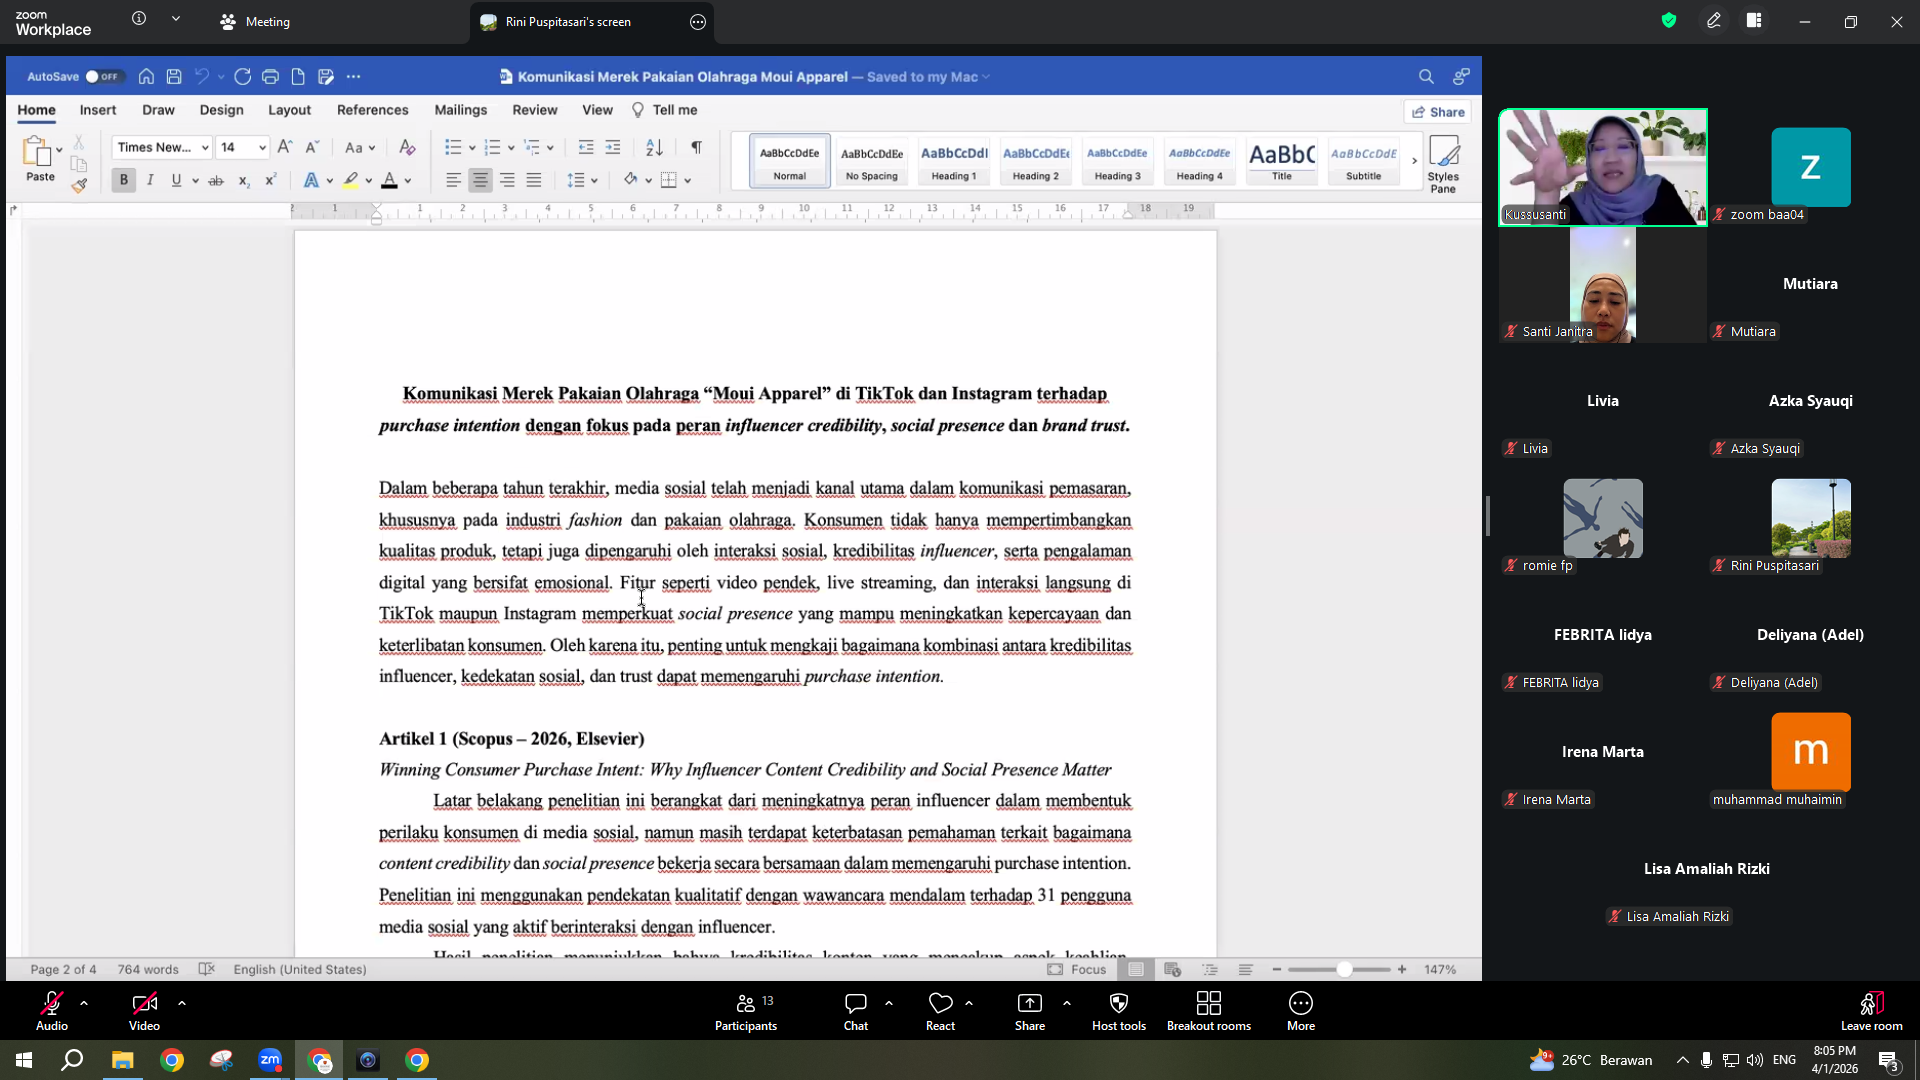Click Align Left icon
1920x1080 pixels.
tap(453, 180)
